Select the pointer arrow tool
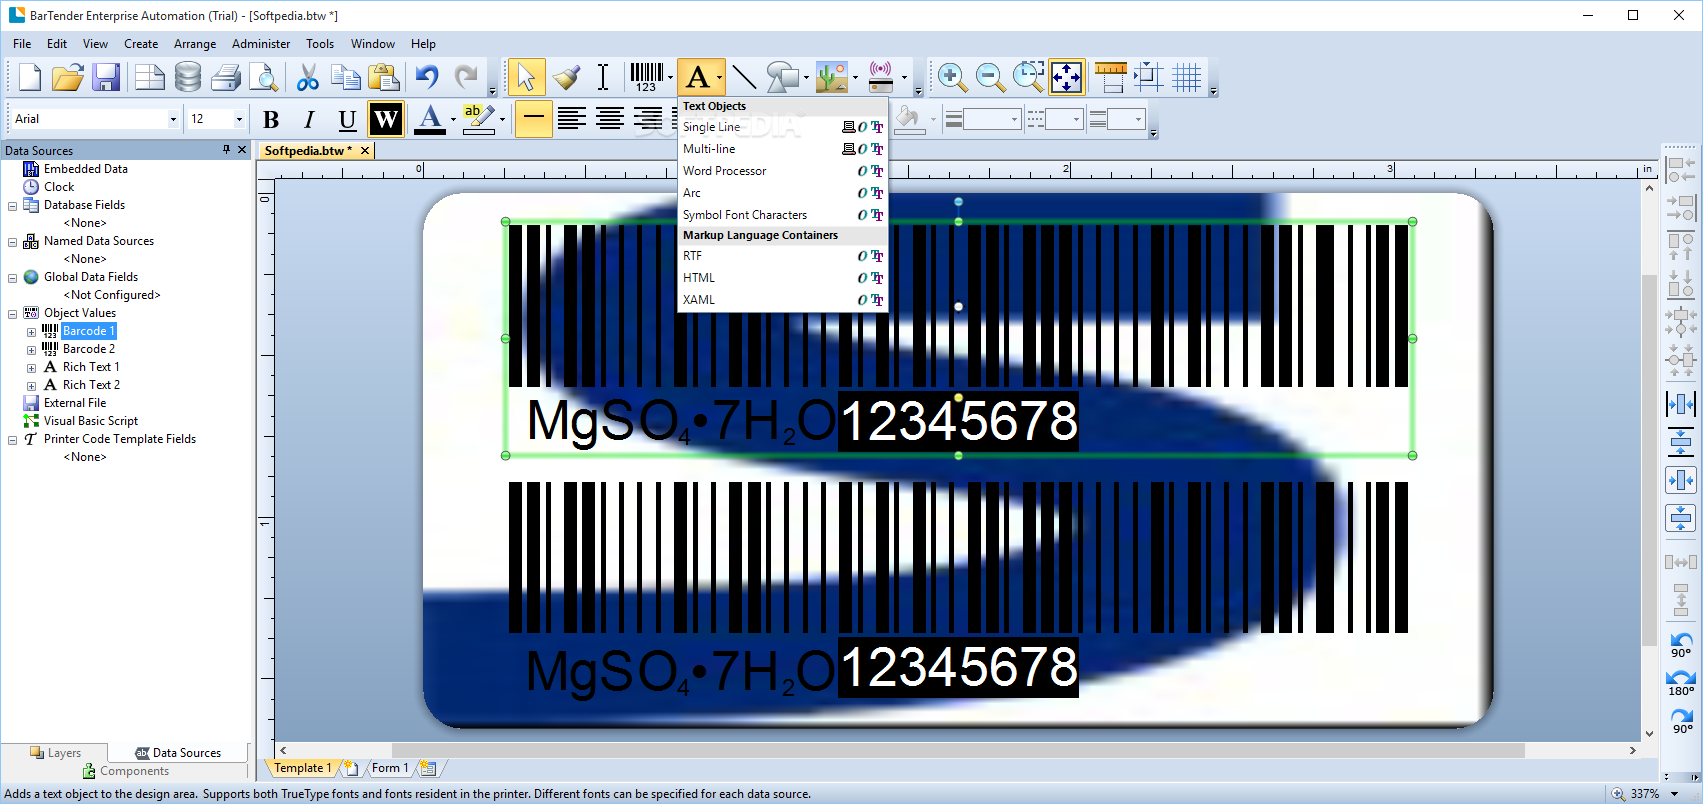The image size is (1703, 804). coord(526,77)
